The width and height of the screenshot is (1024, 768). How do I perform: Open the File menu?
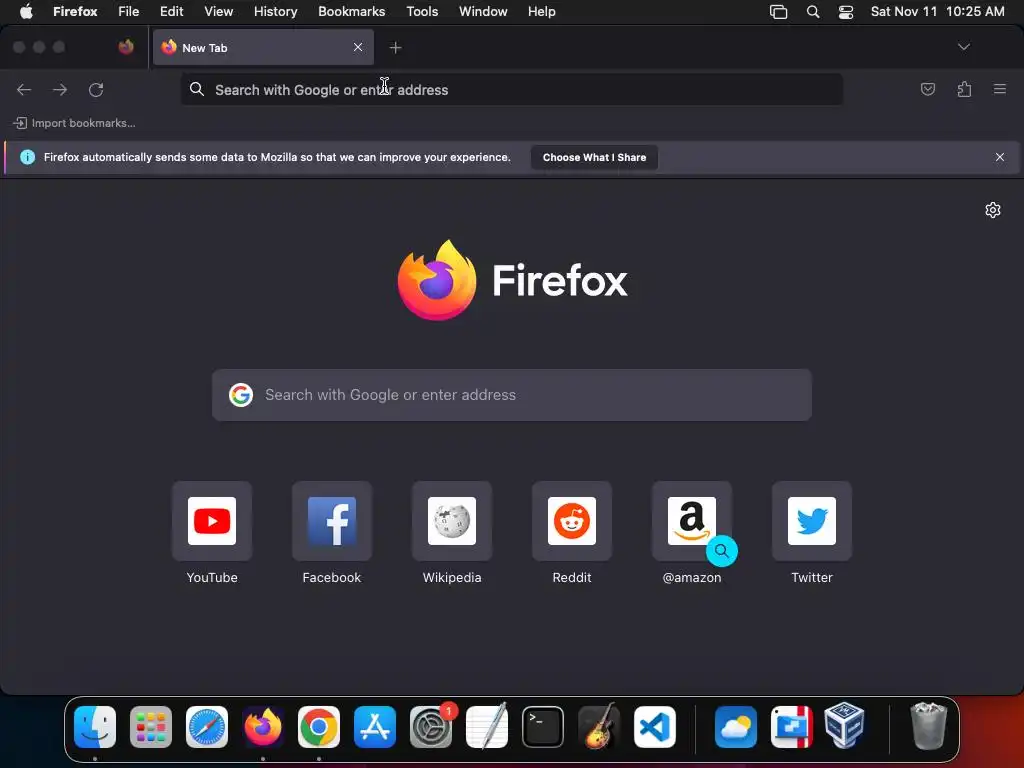pyautogui.click(x=129, y=11)
